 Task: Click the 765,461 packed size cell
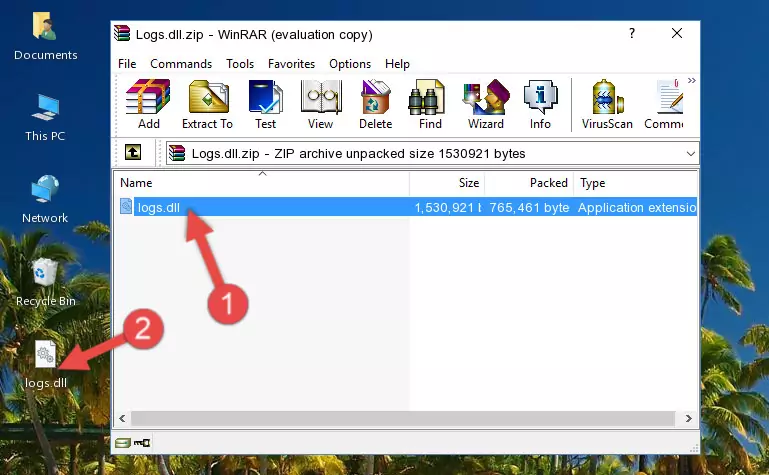pos(529,208)
